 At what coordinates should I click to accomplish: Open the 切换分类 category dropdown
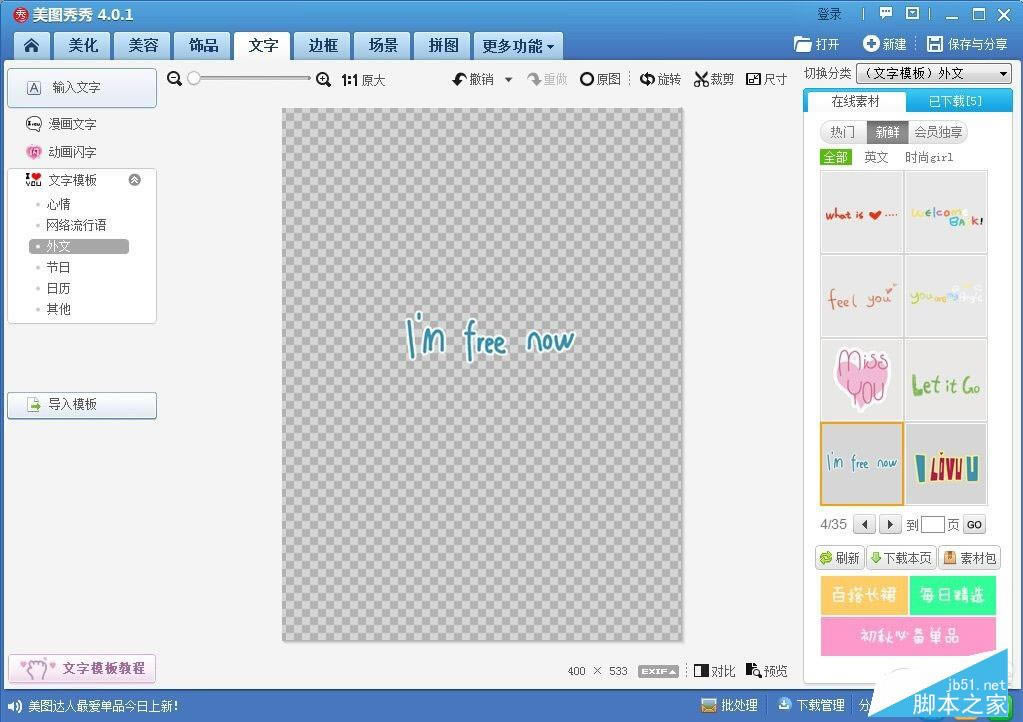[934, 74]
